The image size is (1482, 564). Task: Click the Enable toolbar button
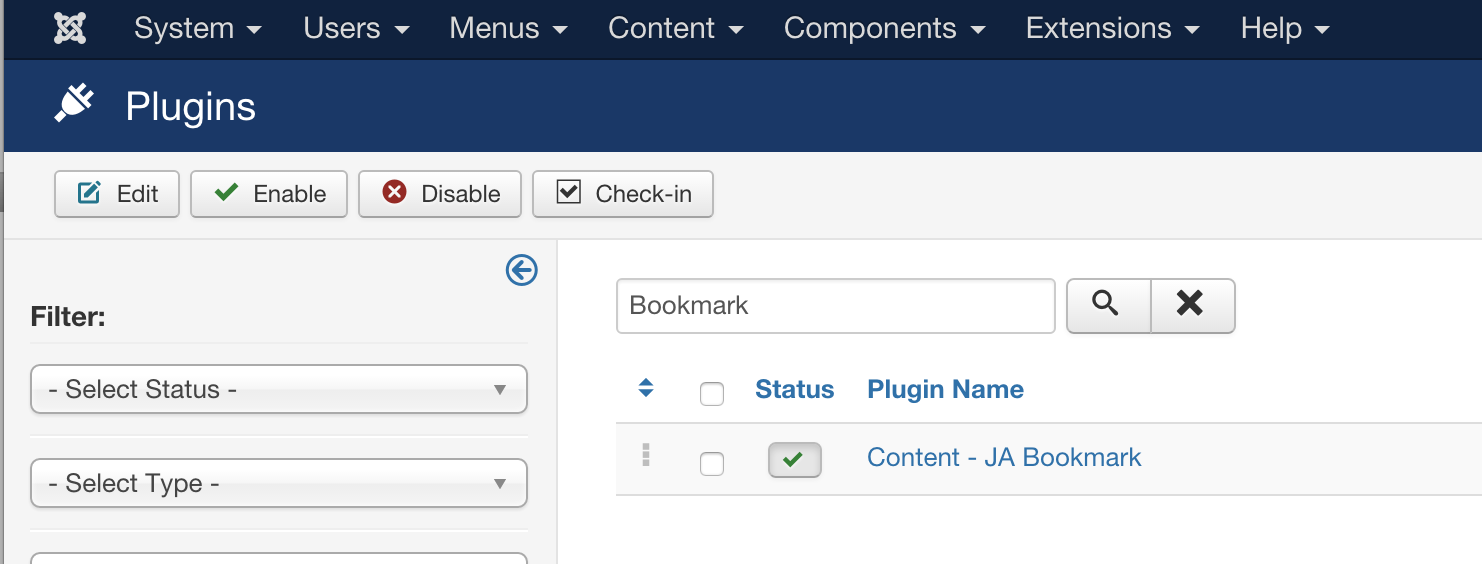coord(269,193)
